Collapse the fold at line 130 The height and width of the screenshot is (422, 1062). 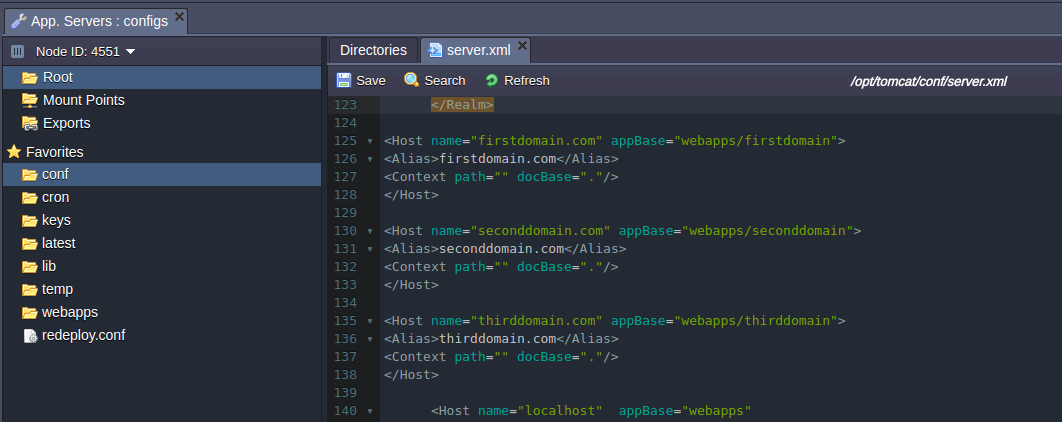(x=370, y=231)
